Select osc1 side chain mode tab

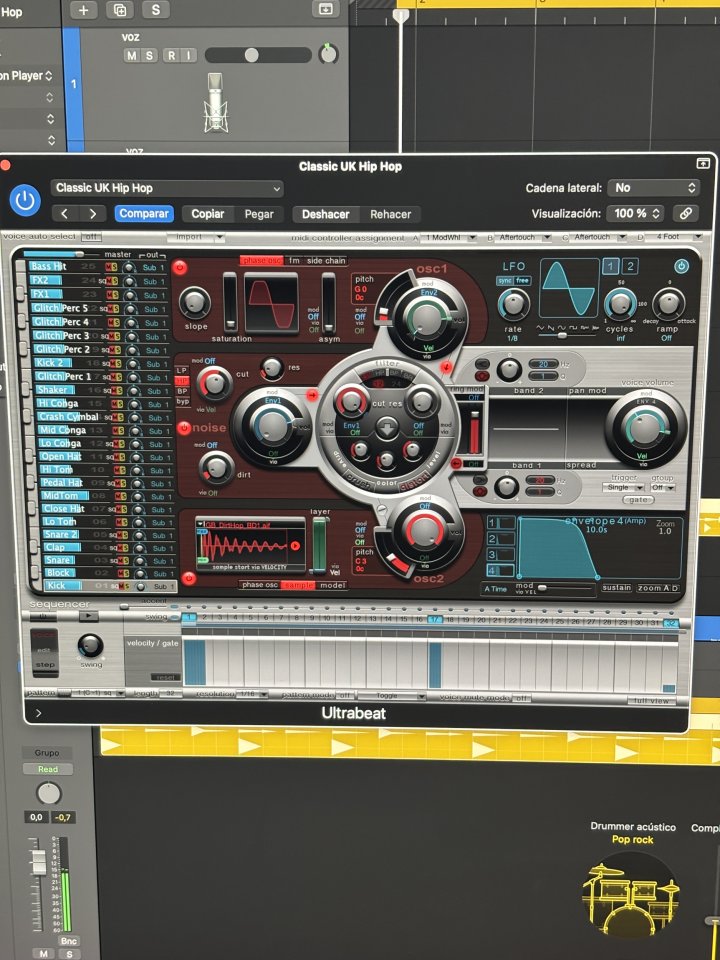(x=326, y=260)
